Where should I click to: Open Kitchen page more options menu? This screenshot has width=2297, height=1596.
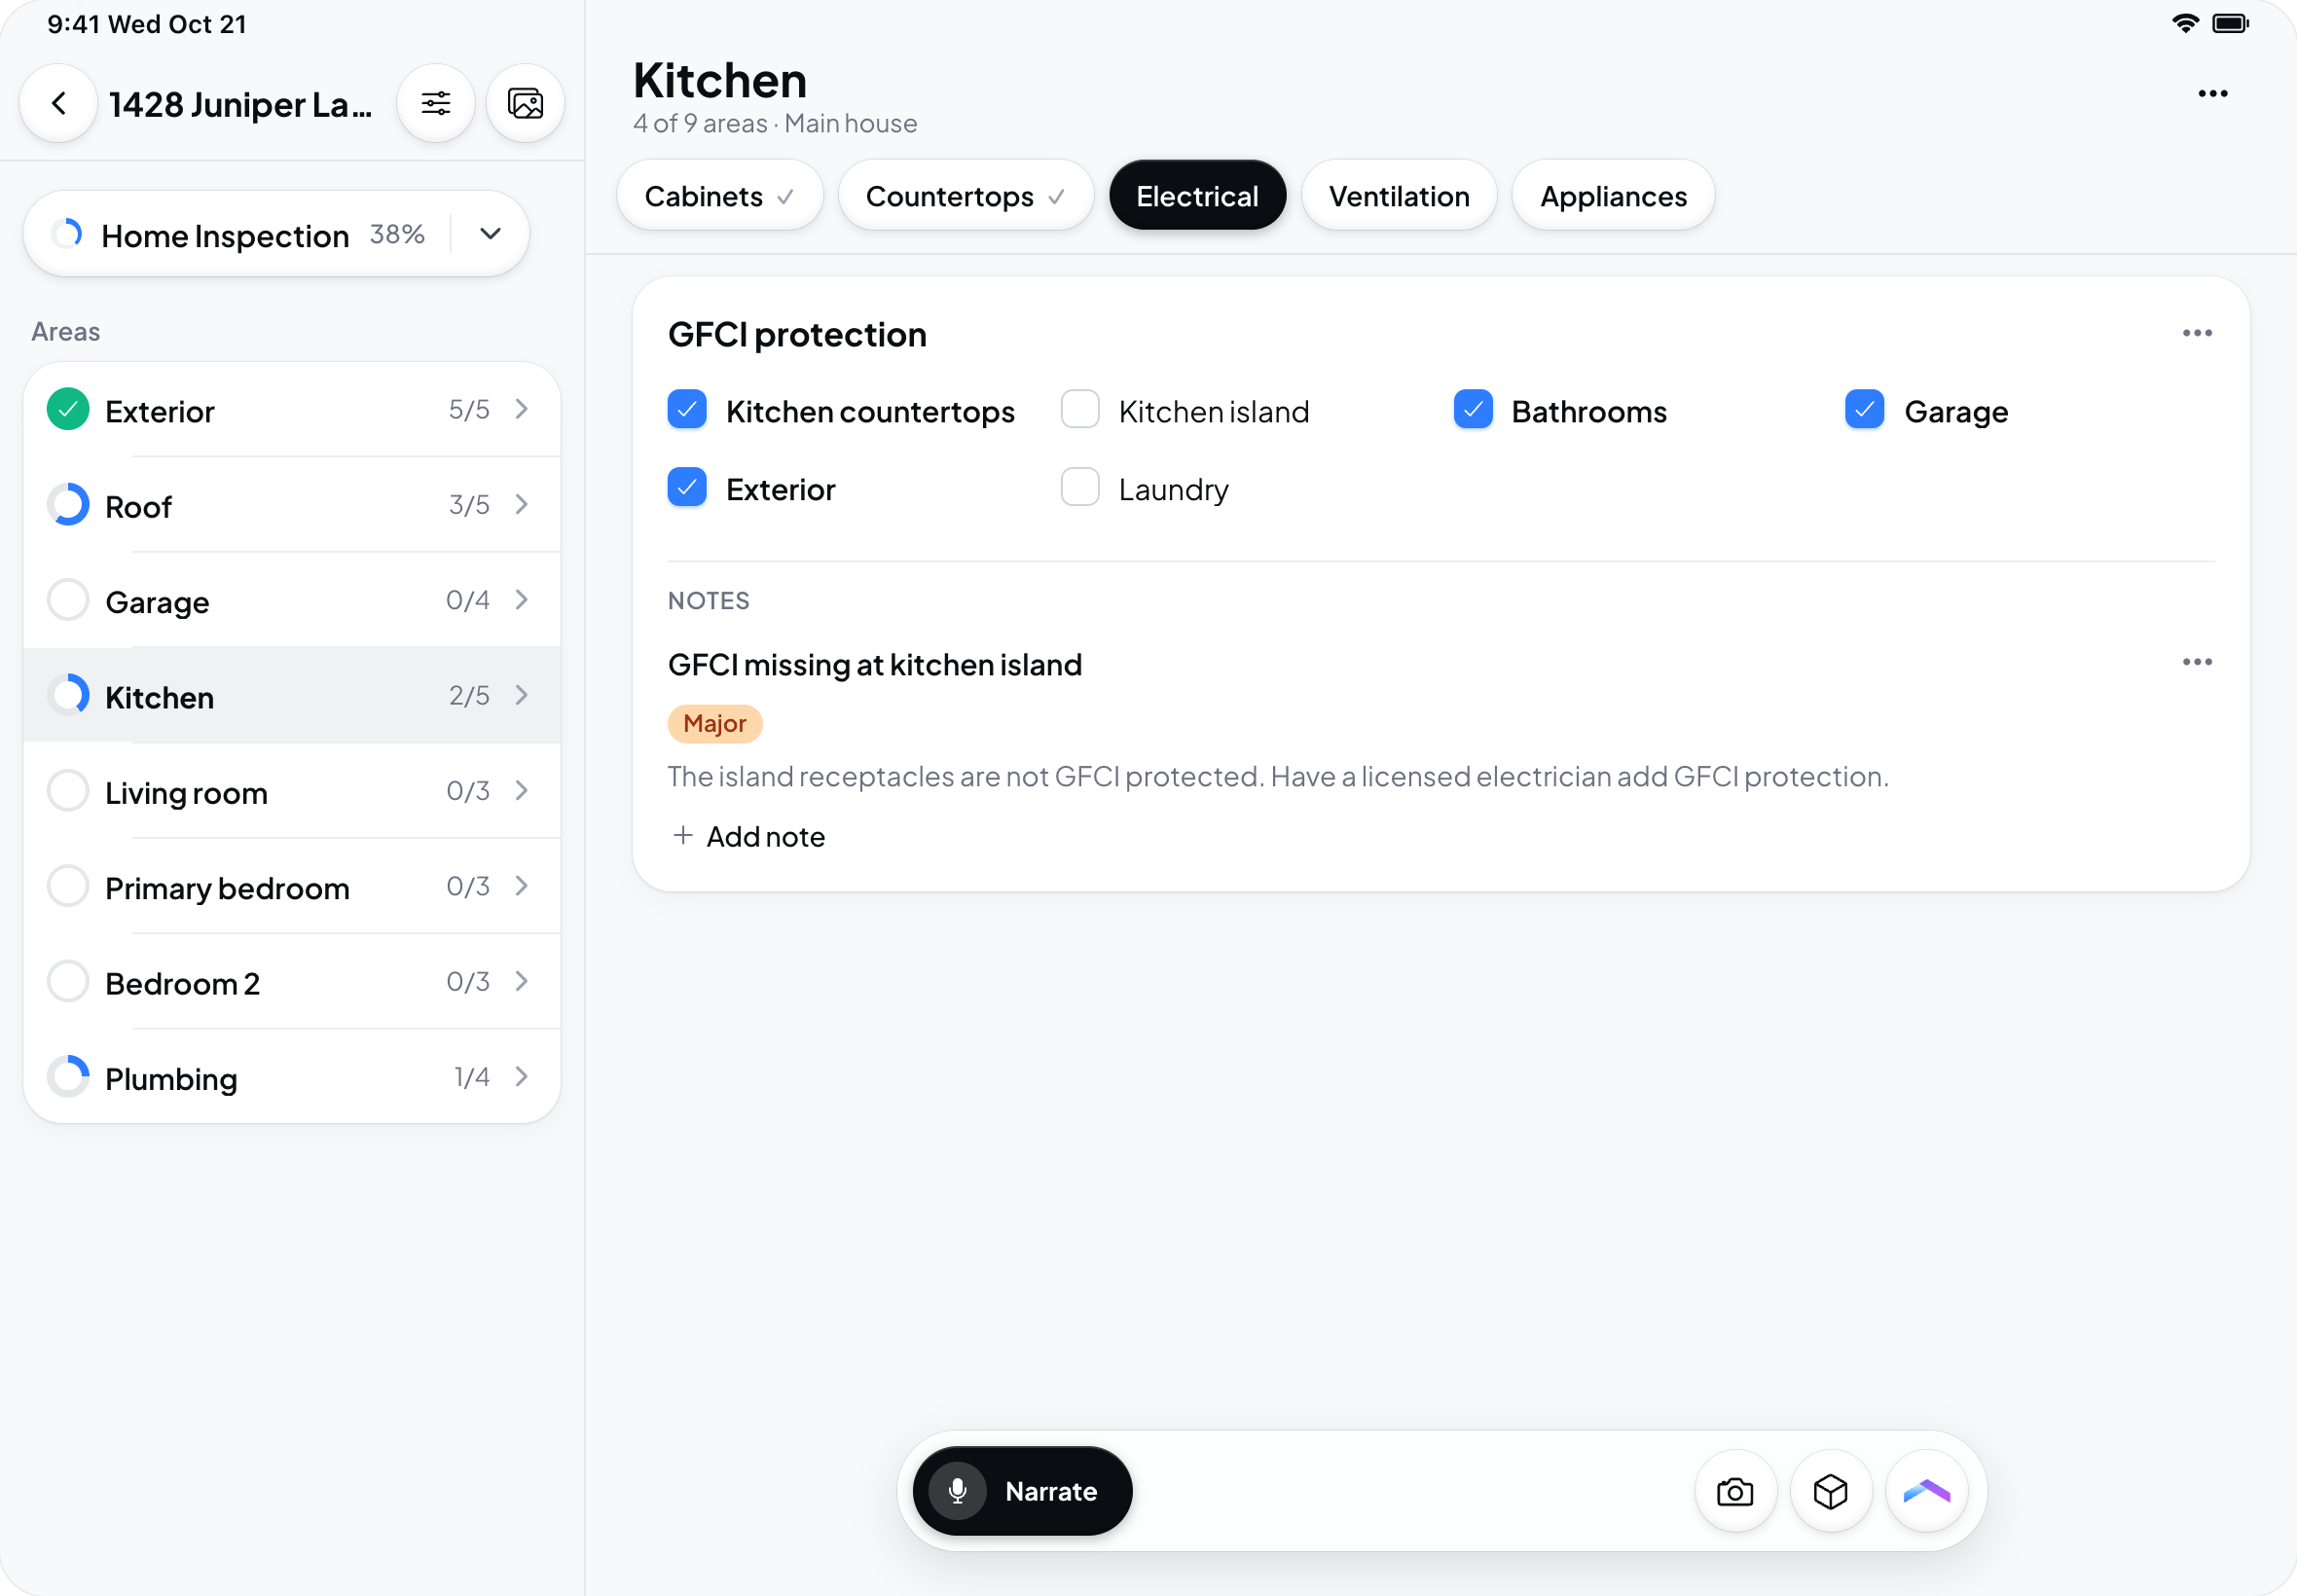coord(2212,94)
